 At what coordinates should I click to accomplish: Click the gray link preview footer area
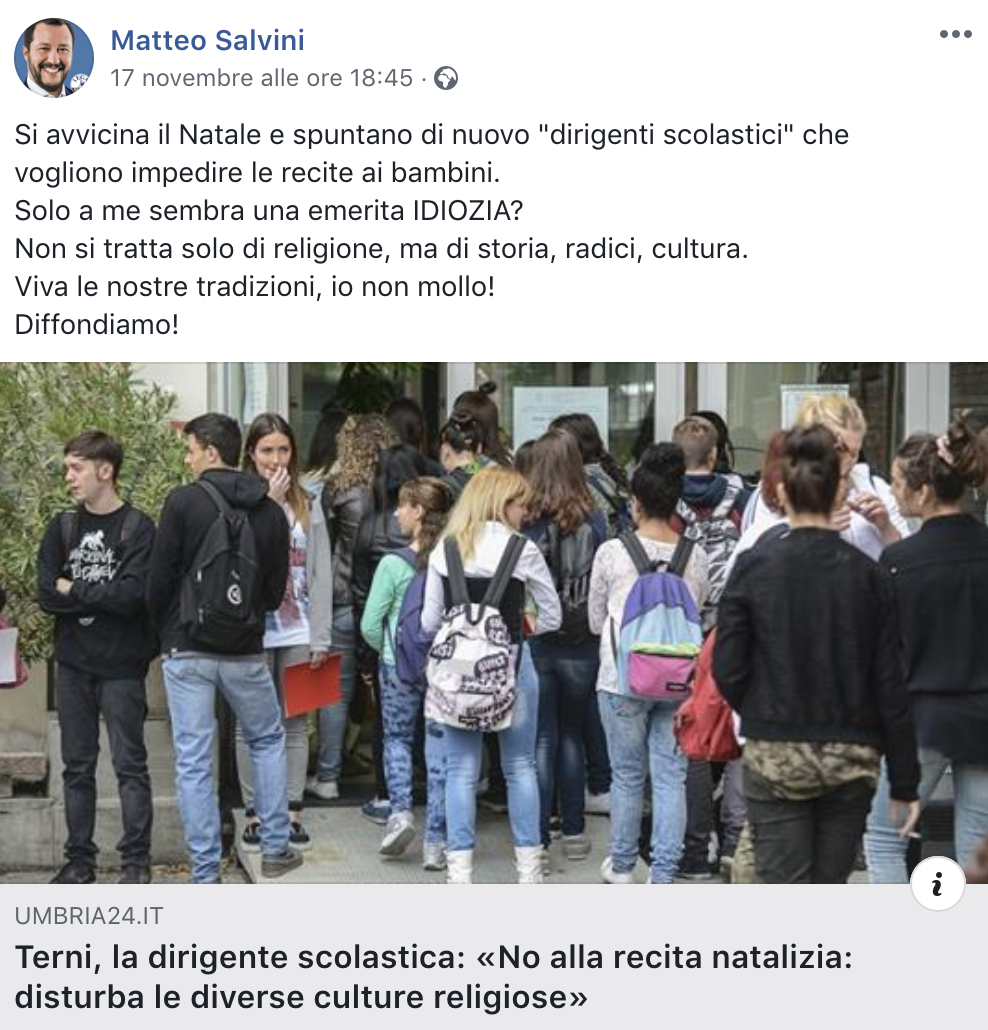coord(494,956)
